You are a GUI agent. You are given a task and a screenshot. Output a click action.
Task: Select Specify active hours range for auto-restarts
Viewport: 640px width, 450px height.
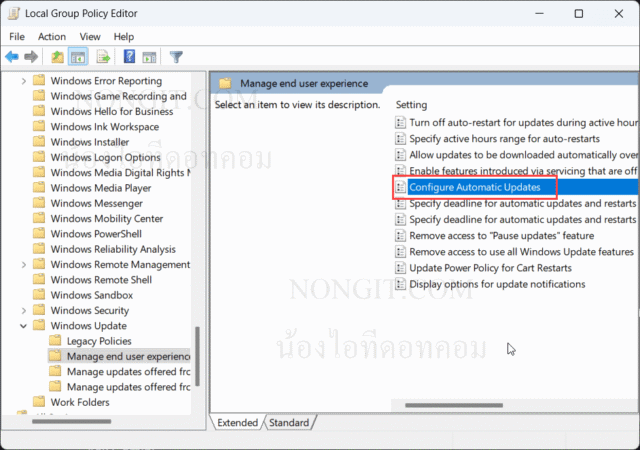coord(504,139)
